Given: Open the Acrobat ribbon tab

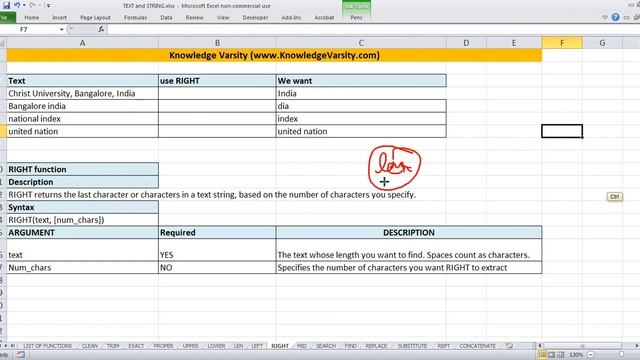Looking at the screenshot, I should pos(324,18).
